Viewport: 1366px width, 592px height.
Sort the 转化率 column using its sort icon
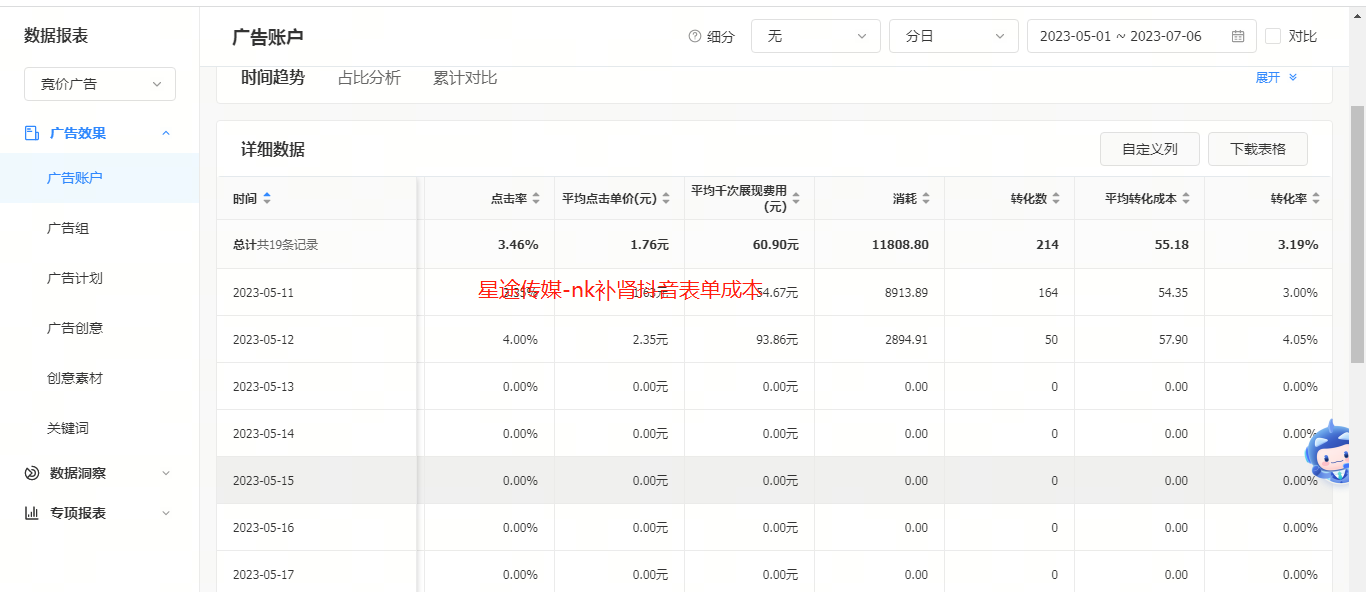tap(1318, 198)
